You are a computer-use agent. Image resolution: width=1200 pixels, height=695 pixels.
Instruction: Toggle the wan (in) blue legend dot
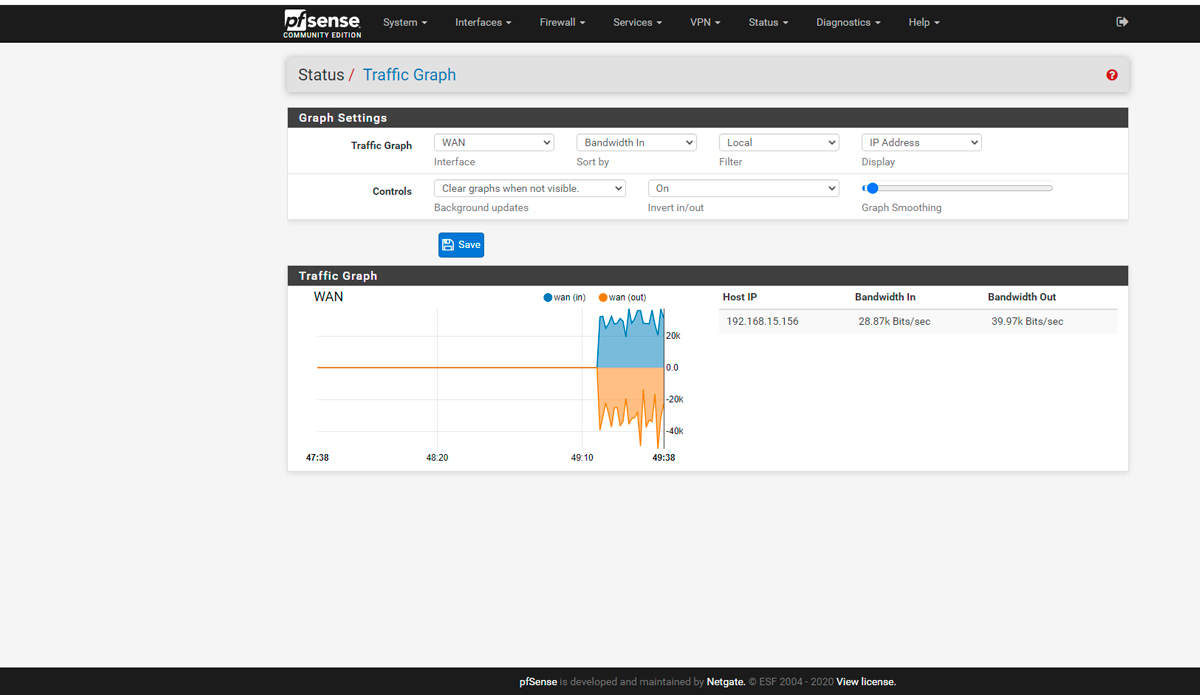coord(548,297)
